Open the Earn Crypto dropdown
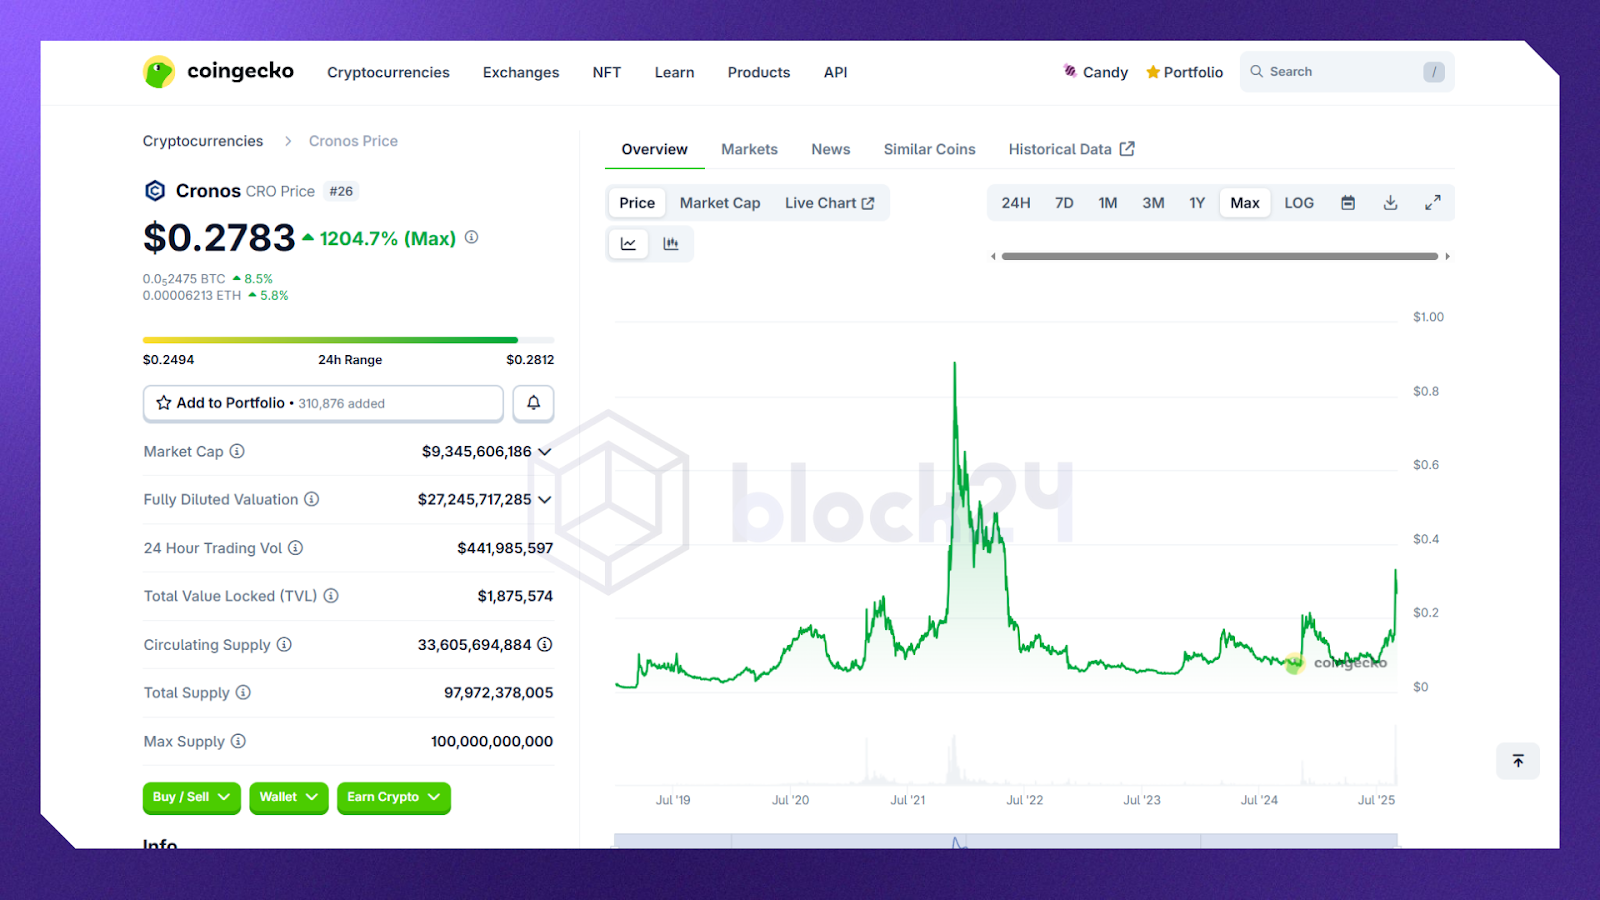This screenshot has width=1600, height=900. tap(394, 797)
